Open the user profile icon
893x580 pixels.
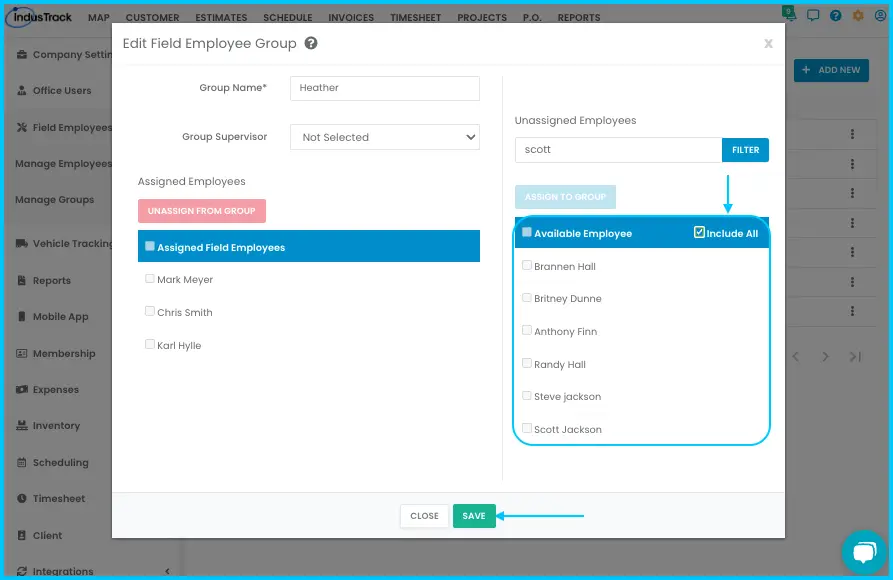880,15
